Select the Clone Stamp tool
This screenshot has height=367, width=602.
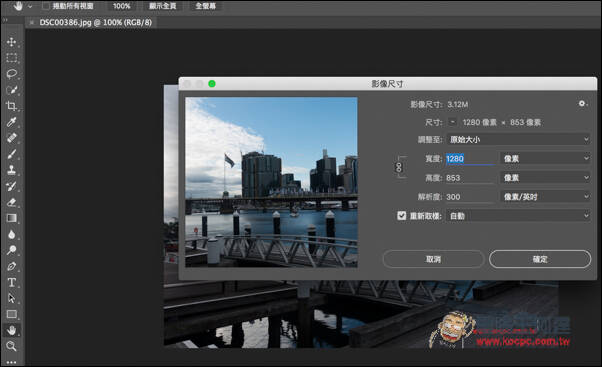pos(12,170)
